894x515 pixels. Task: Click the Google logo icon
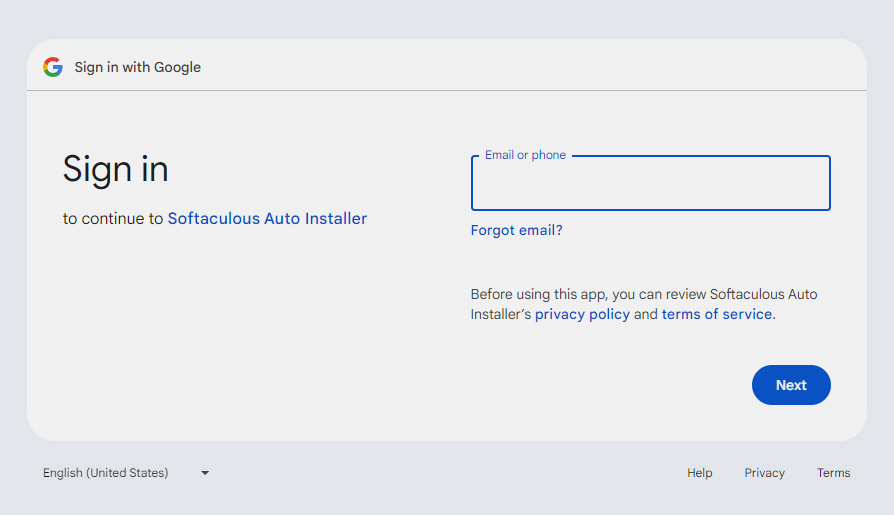tap(53, 67)
